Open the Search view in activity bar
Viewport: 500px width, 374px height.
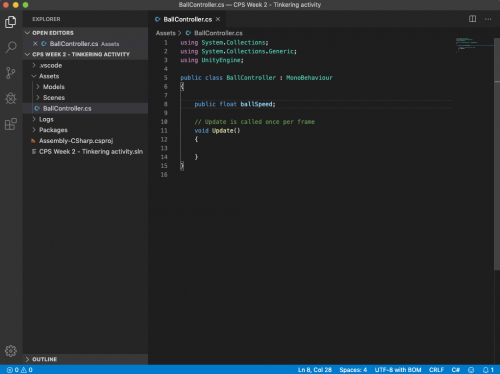point(11,47)
